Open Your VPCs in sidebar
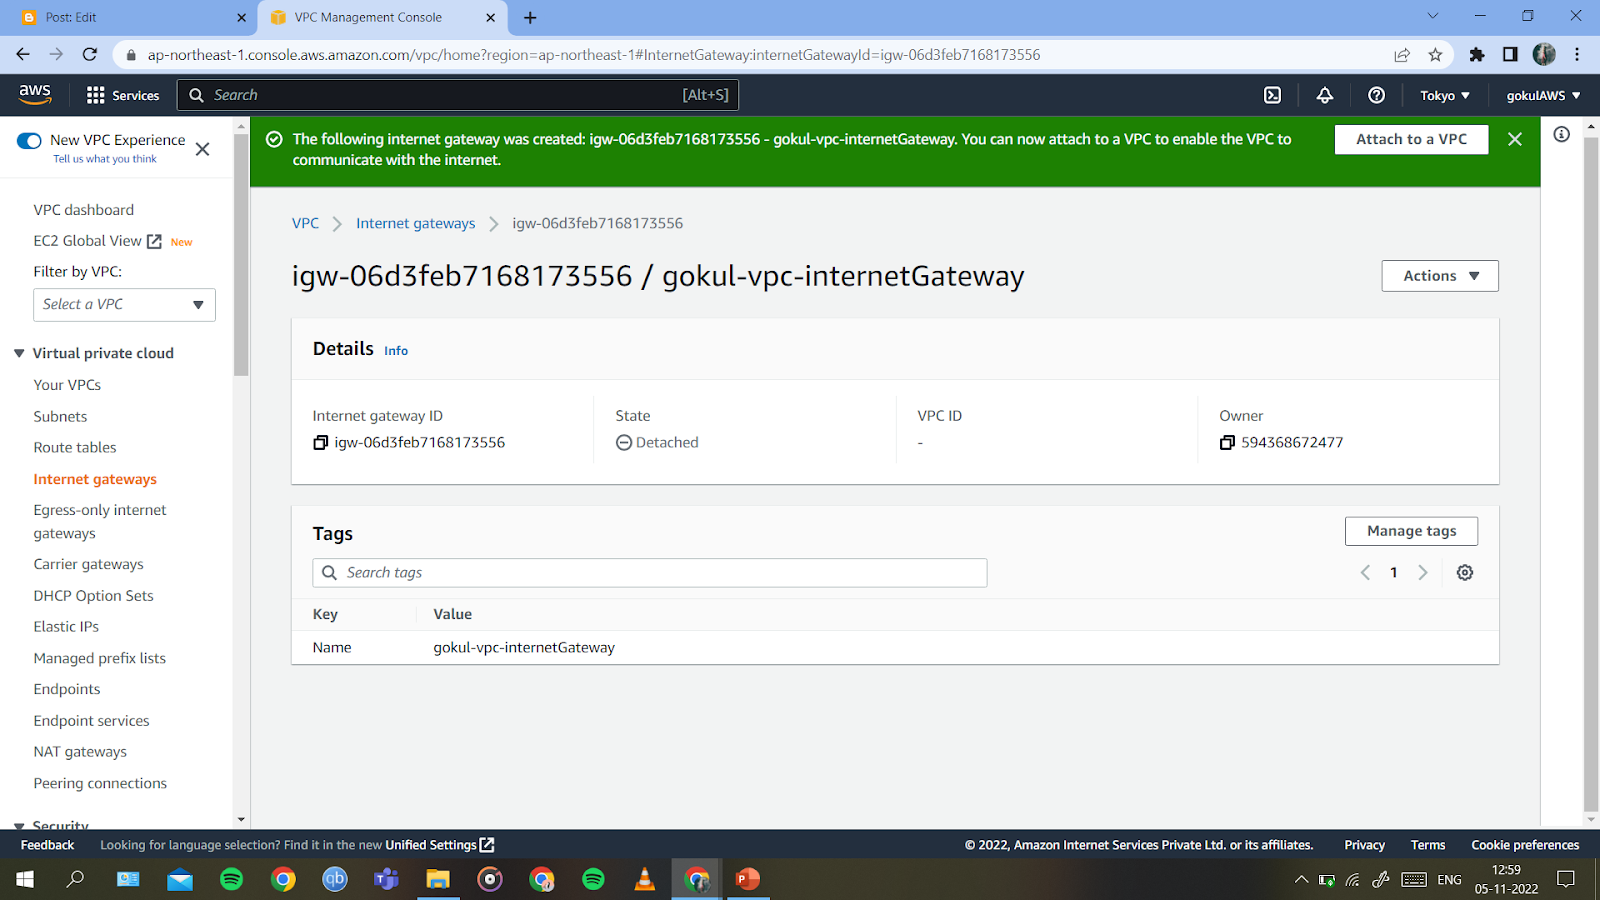This screenshot has width=1600, height=900. coord(67,385)
